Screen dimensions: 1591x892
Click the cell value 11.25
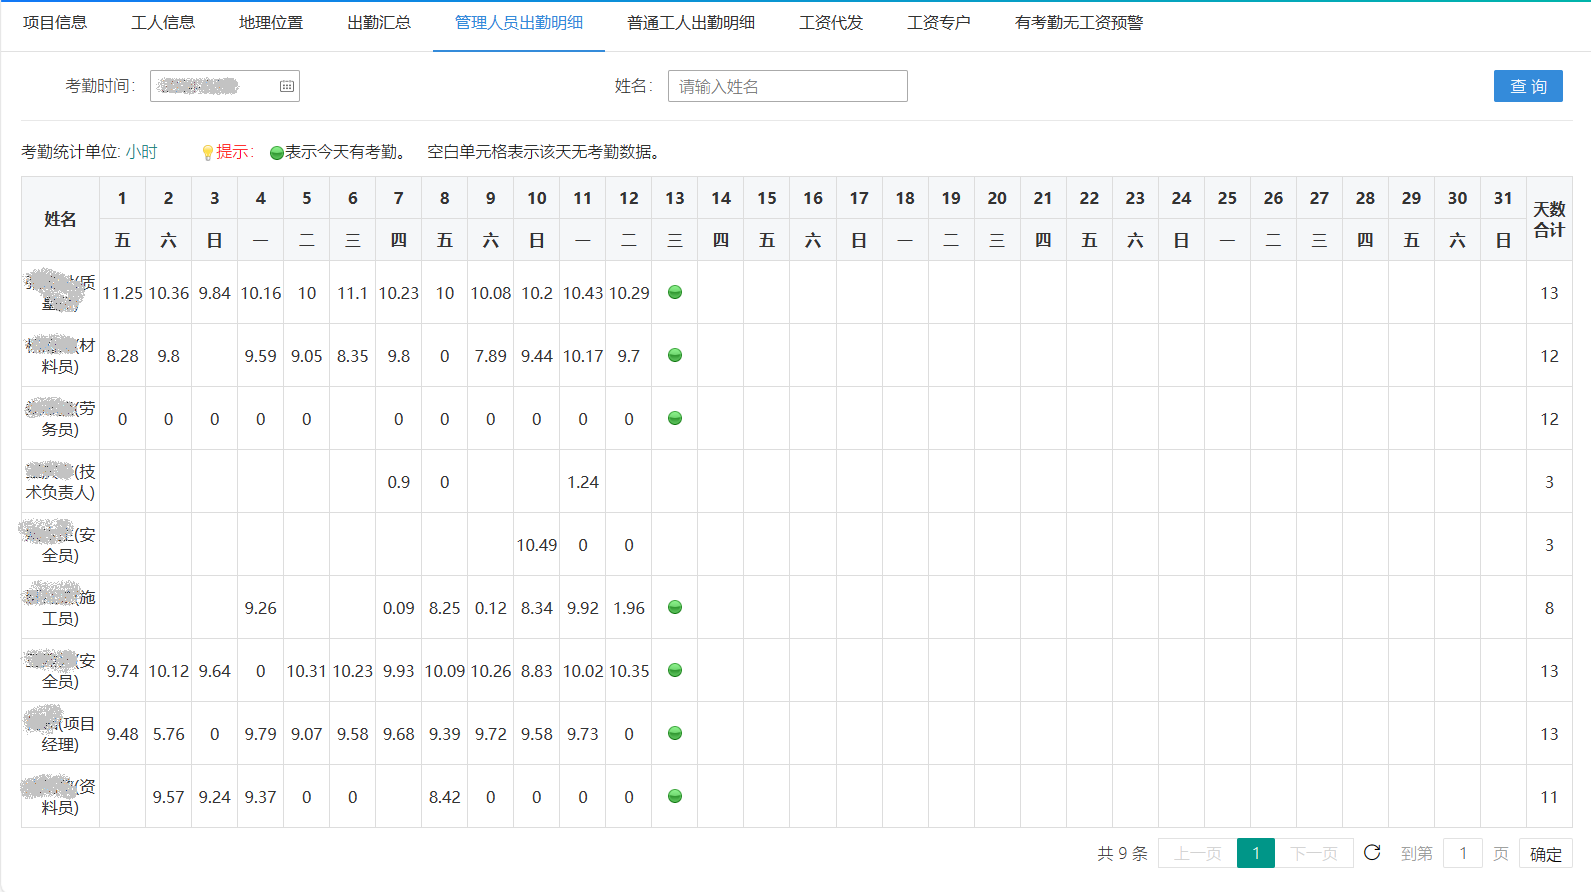pyautogui.click(x=122, y=293)
